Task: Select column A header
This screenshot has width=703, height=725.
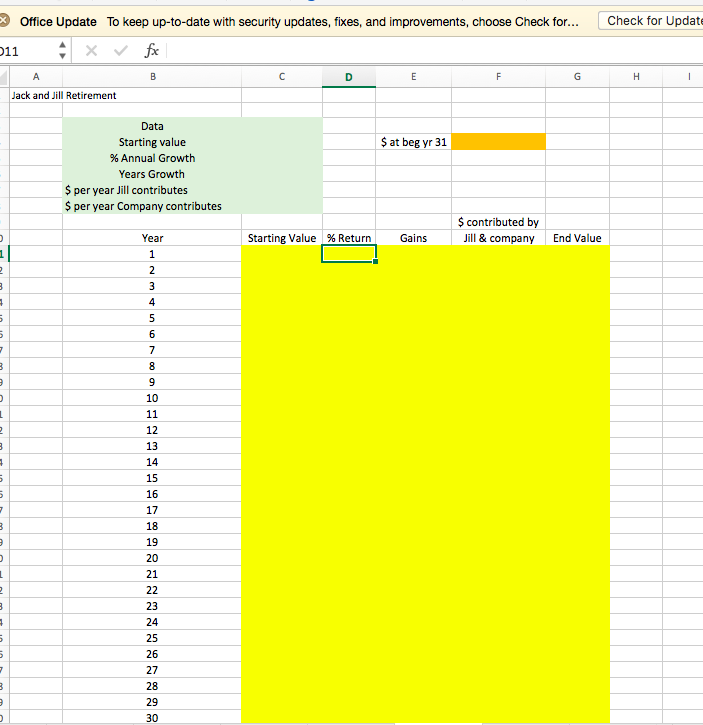Action: click(36, 77)
